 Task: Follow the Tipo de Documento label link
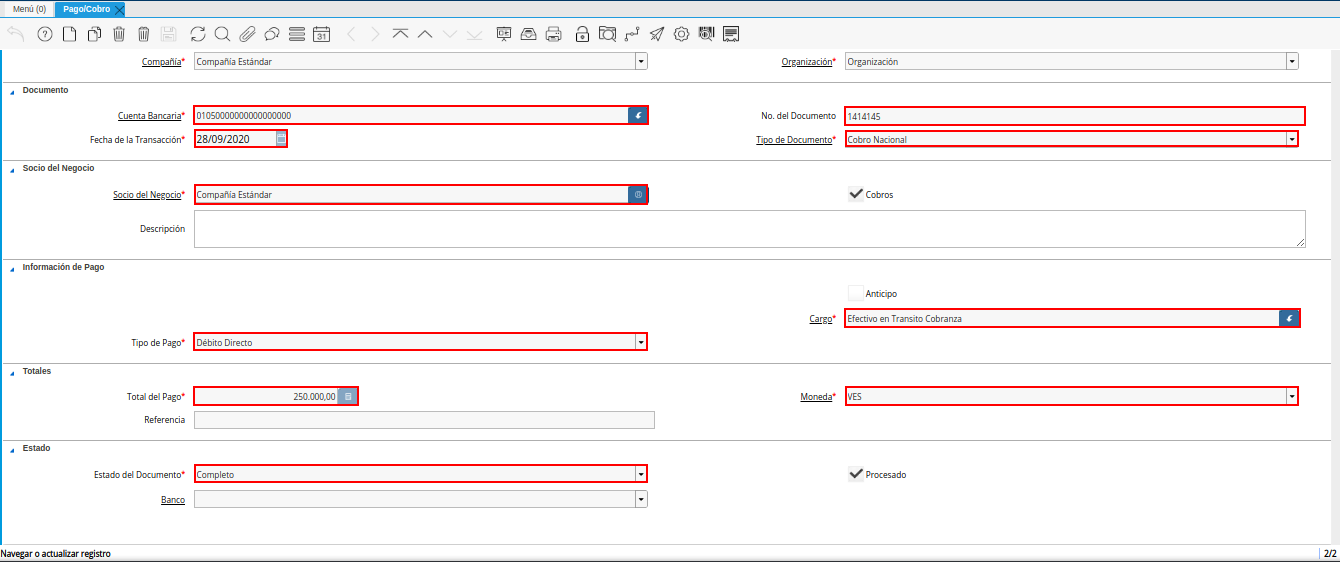pyautogui.click(x=794, y=140)
